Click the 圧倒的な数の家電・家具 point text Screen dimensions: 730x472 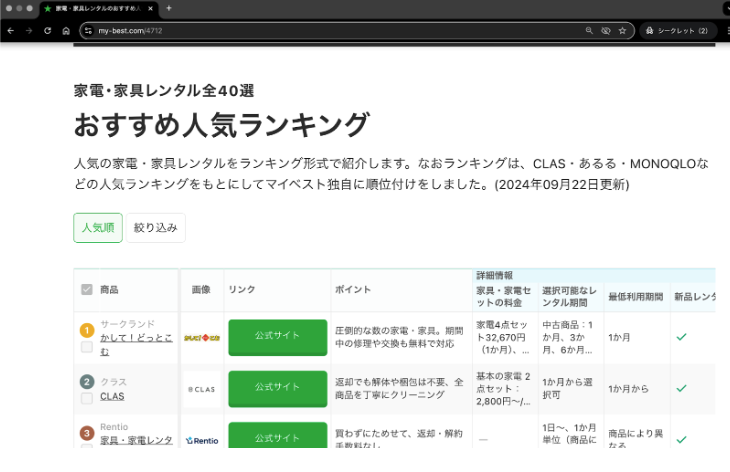(399, 337)
